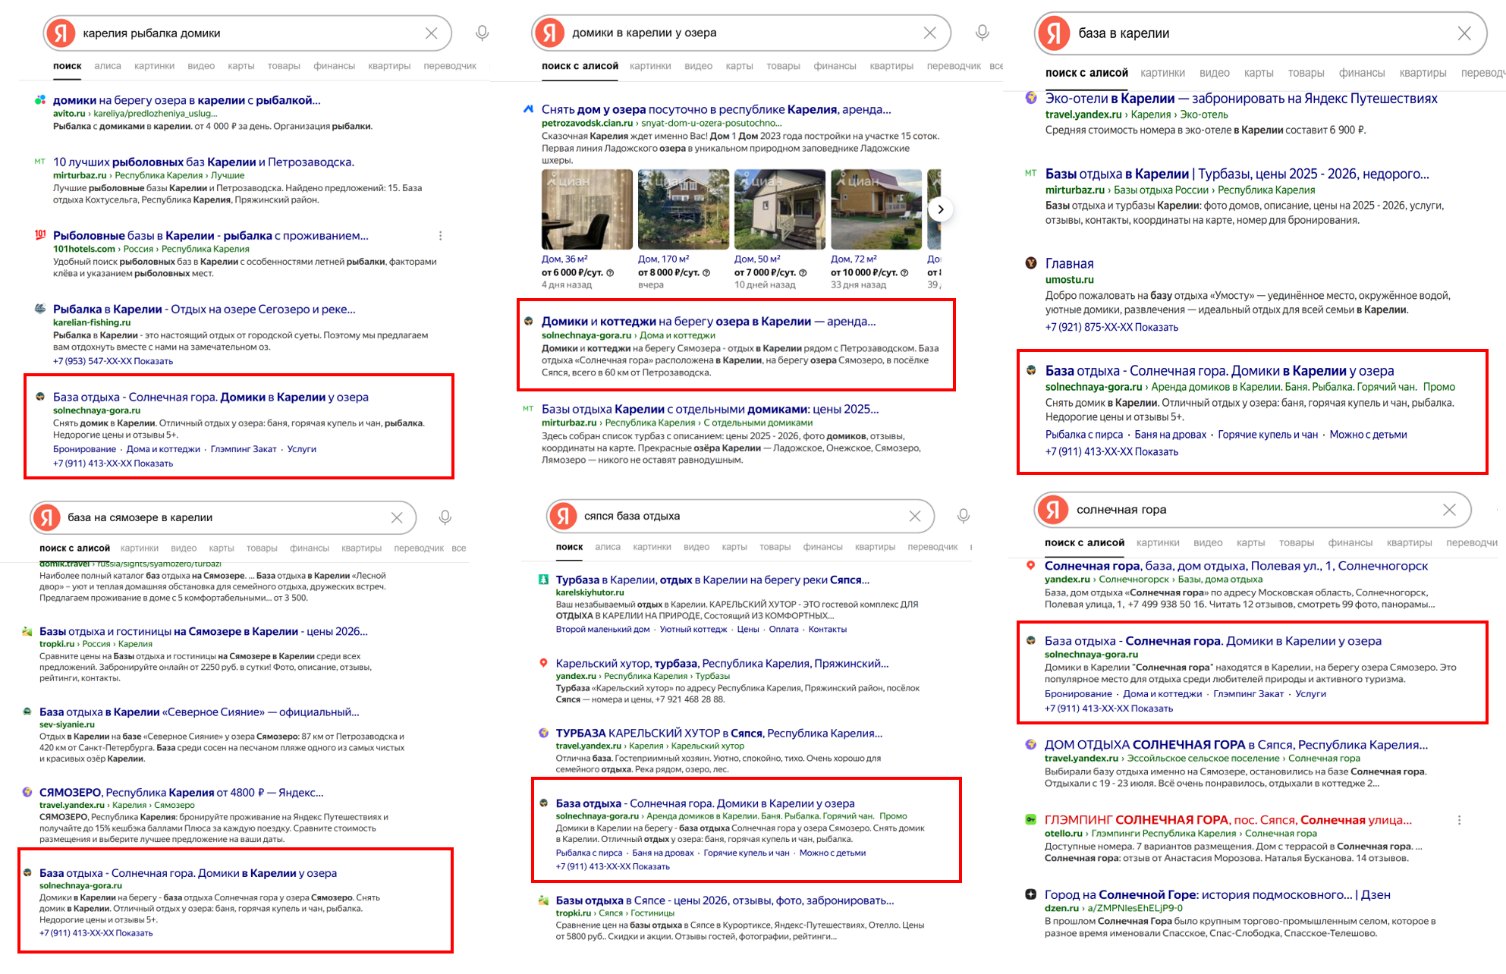Image resolution: width=1506 pixels, height=974 pixels.
Task: Open "Уютный коттедж" sitelink under Турбаза в Карелии
Action: (694, 629)
